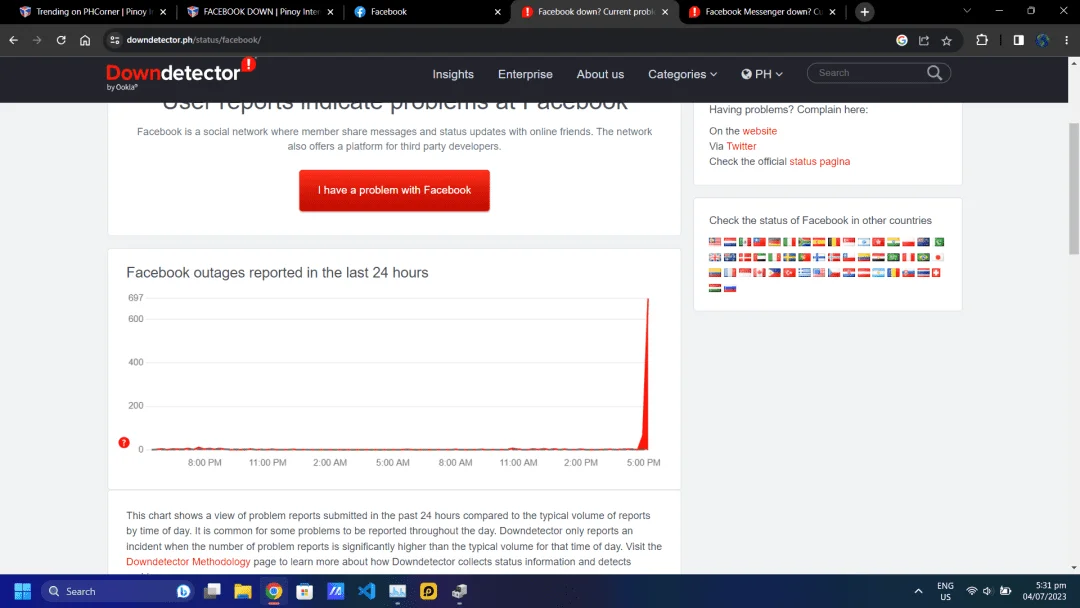The image size is (1080, 608).
Task: Click the red question mark chart icon
Action: (x=124, y=443)
